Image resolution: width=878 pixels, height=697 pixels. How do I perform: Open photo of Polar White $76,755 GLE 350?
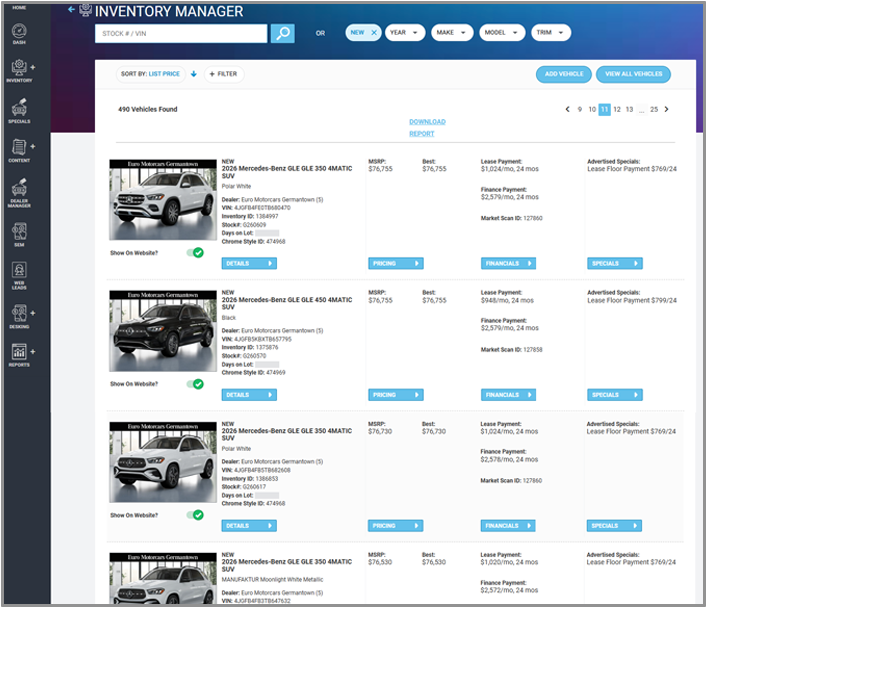pos(163,200)
